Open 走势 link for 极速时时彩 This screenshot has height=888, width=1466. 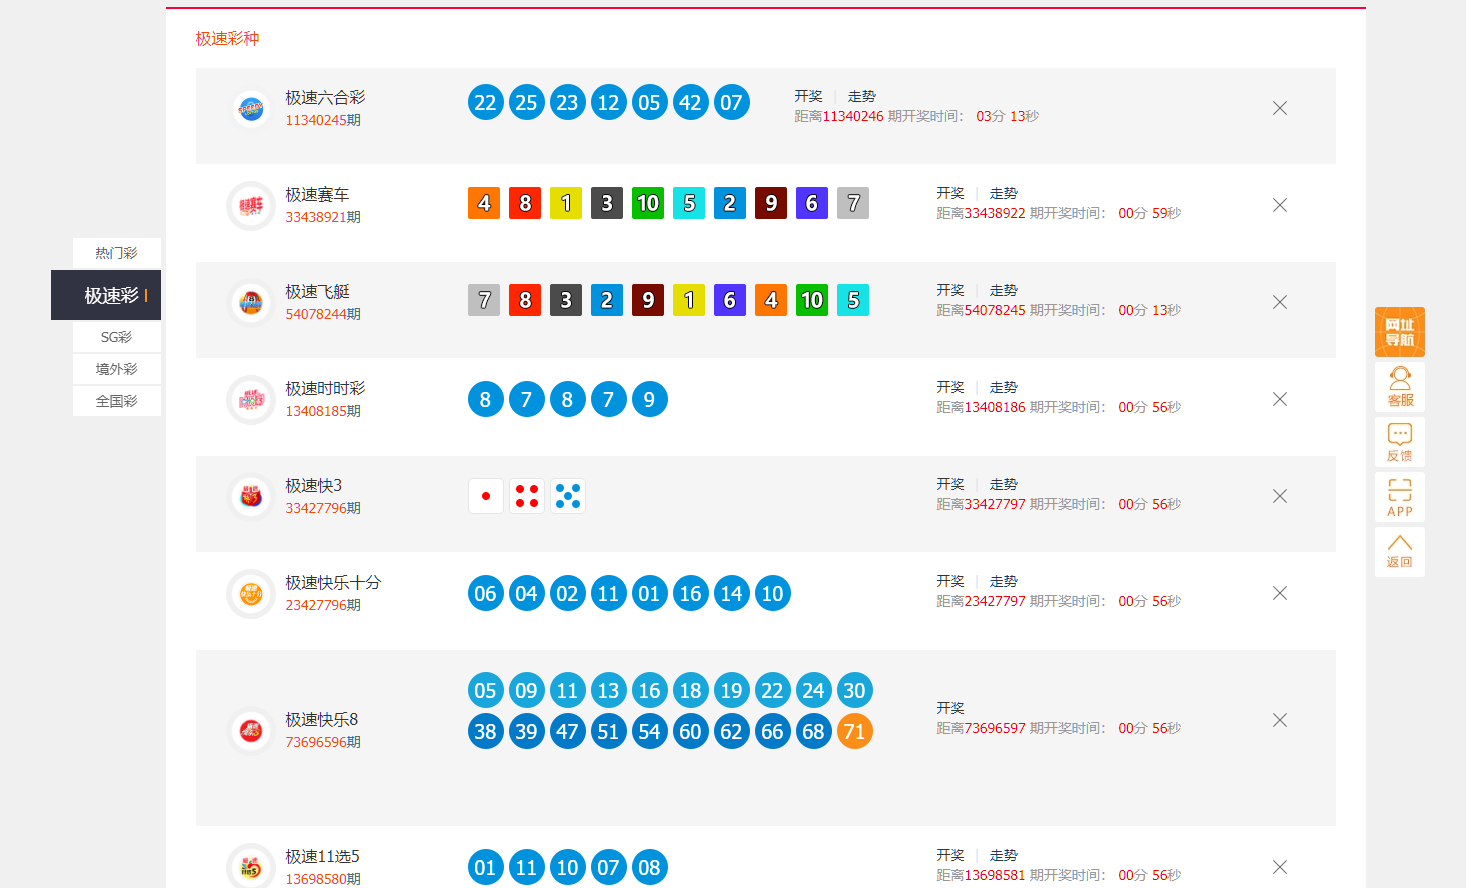(x=1004, y=387)
